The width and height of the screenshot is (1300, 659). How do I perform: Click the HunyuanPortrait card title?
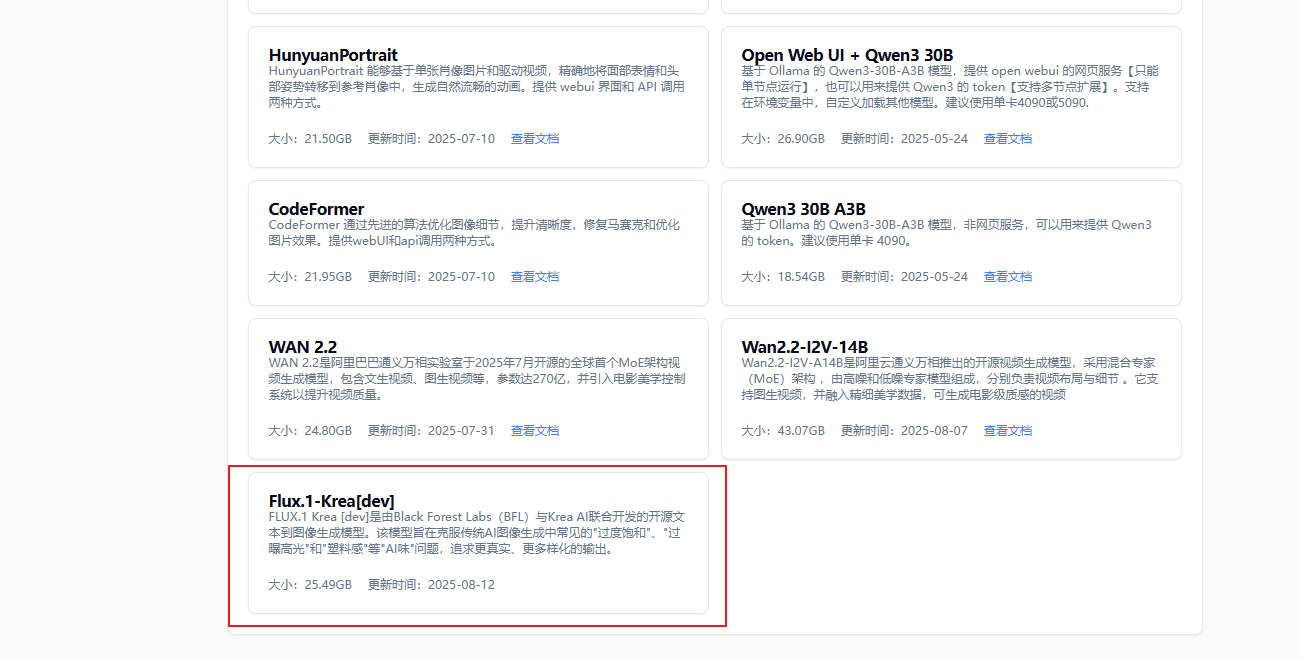pyautogui.click(x=333, y=55)
